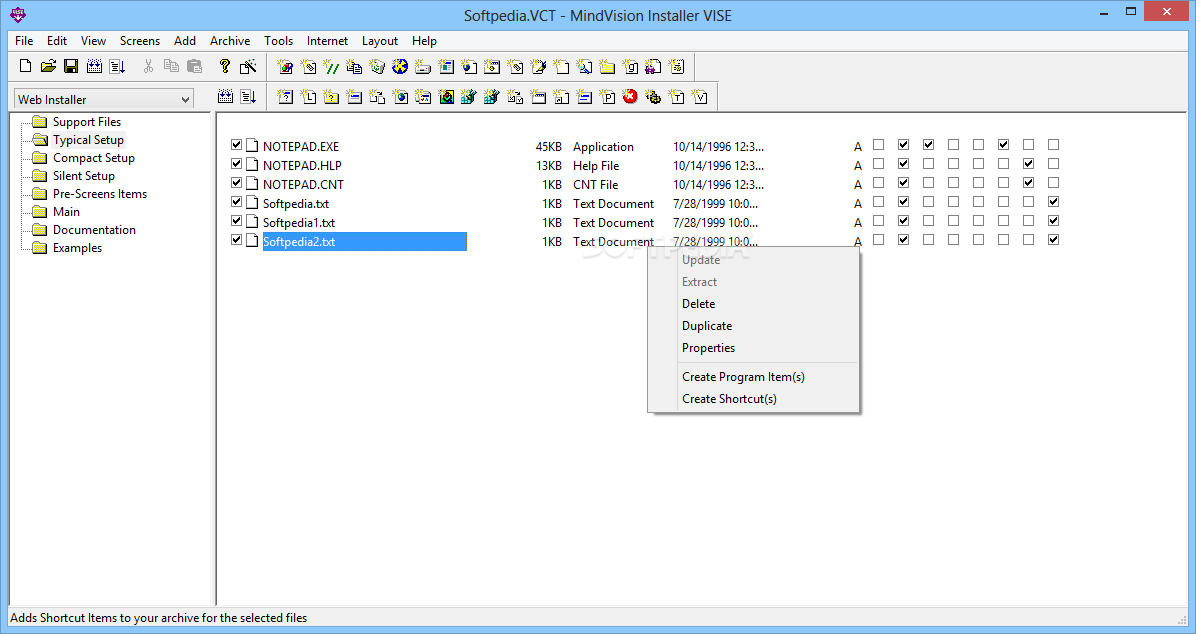The height and width of the screenshot is (634, 1196).
Task: Click the New file toolbar icon
Action: pos(25,66)
